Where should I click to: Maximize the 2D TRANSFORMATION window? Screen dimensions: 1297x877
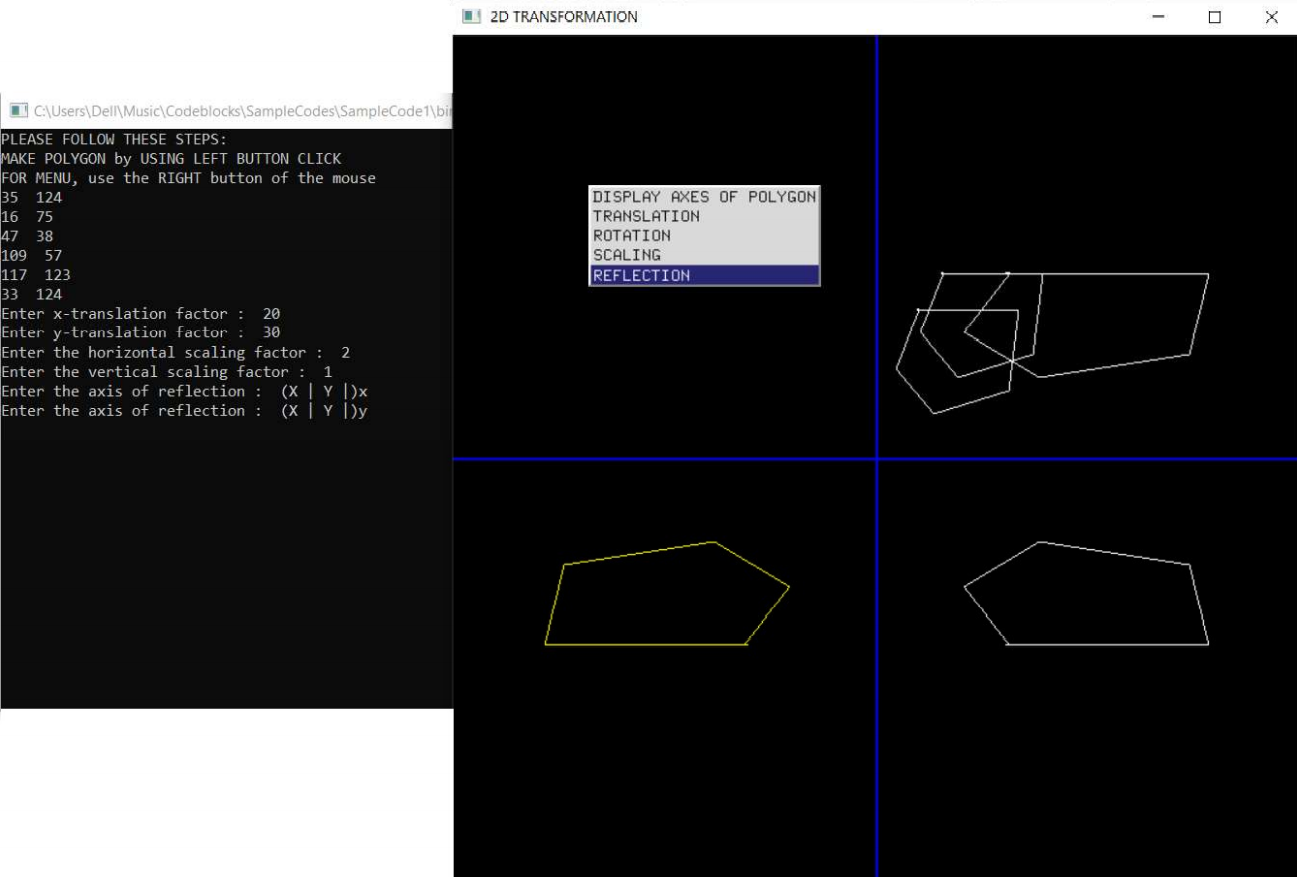point(1214,17)
